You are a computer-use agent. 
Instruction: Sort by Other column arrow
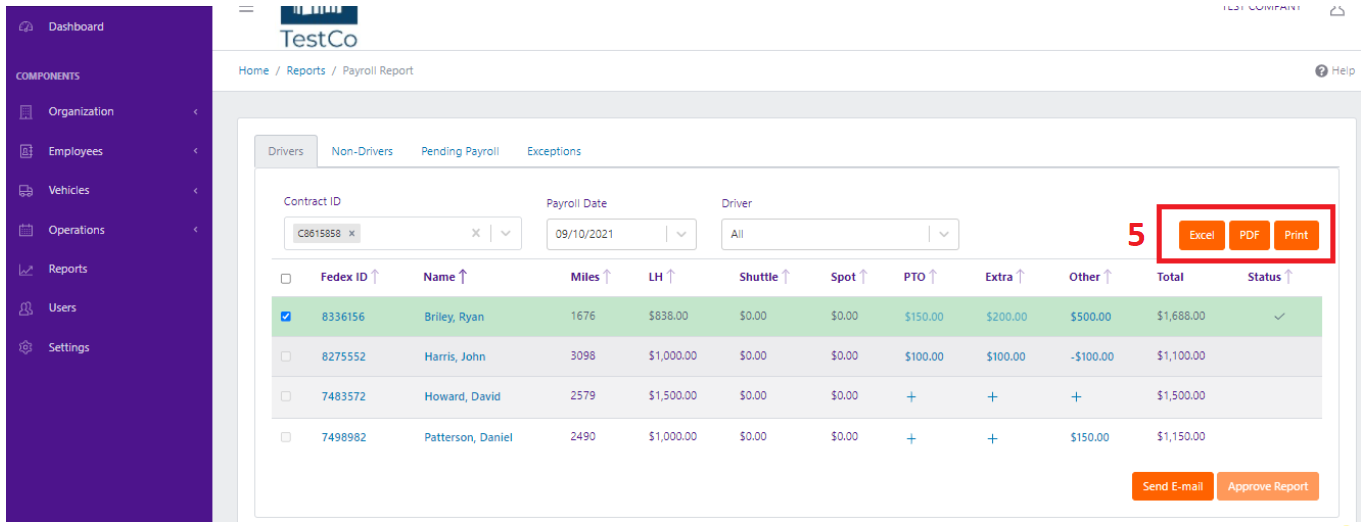(1108, 277)
